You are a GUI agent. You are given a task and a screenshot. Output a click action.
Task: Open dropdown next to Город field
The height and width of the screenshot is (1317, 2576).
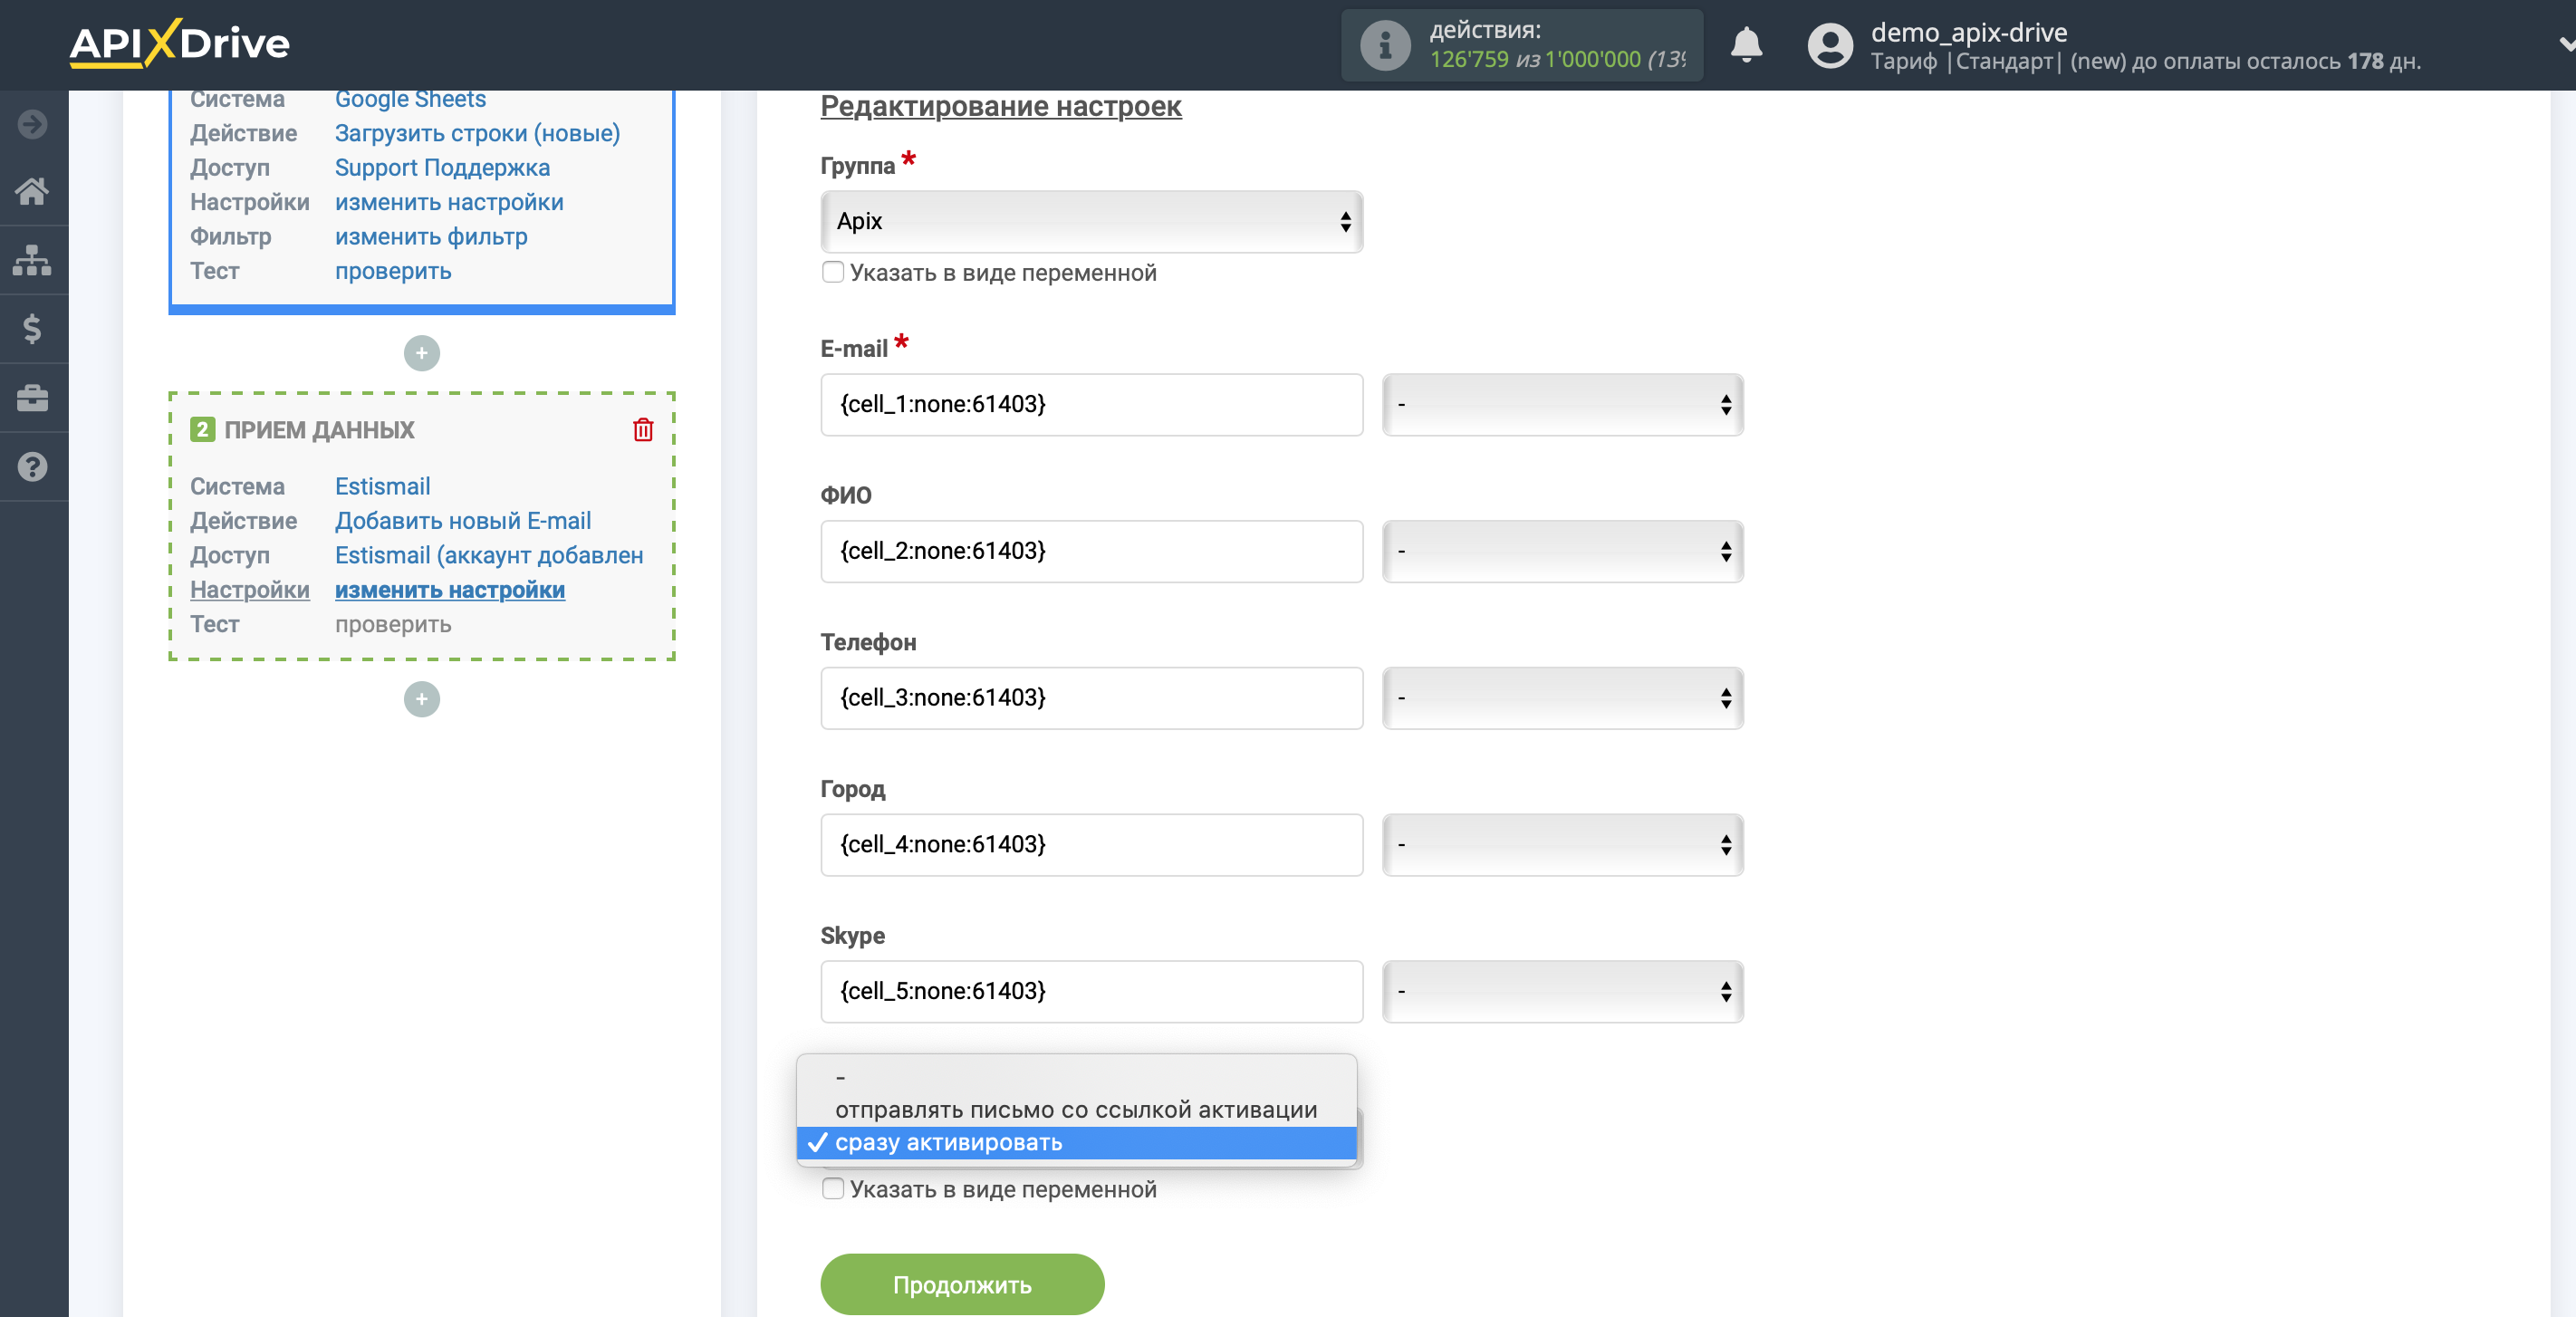[x=1563, y=845]
